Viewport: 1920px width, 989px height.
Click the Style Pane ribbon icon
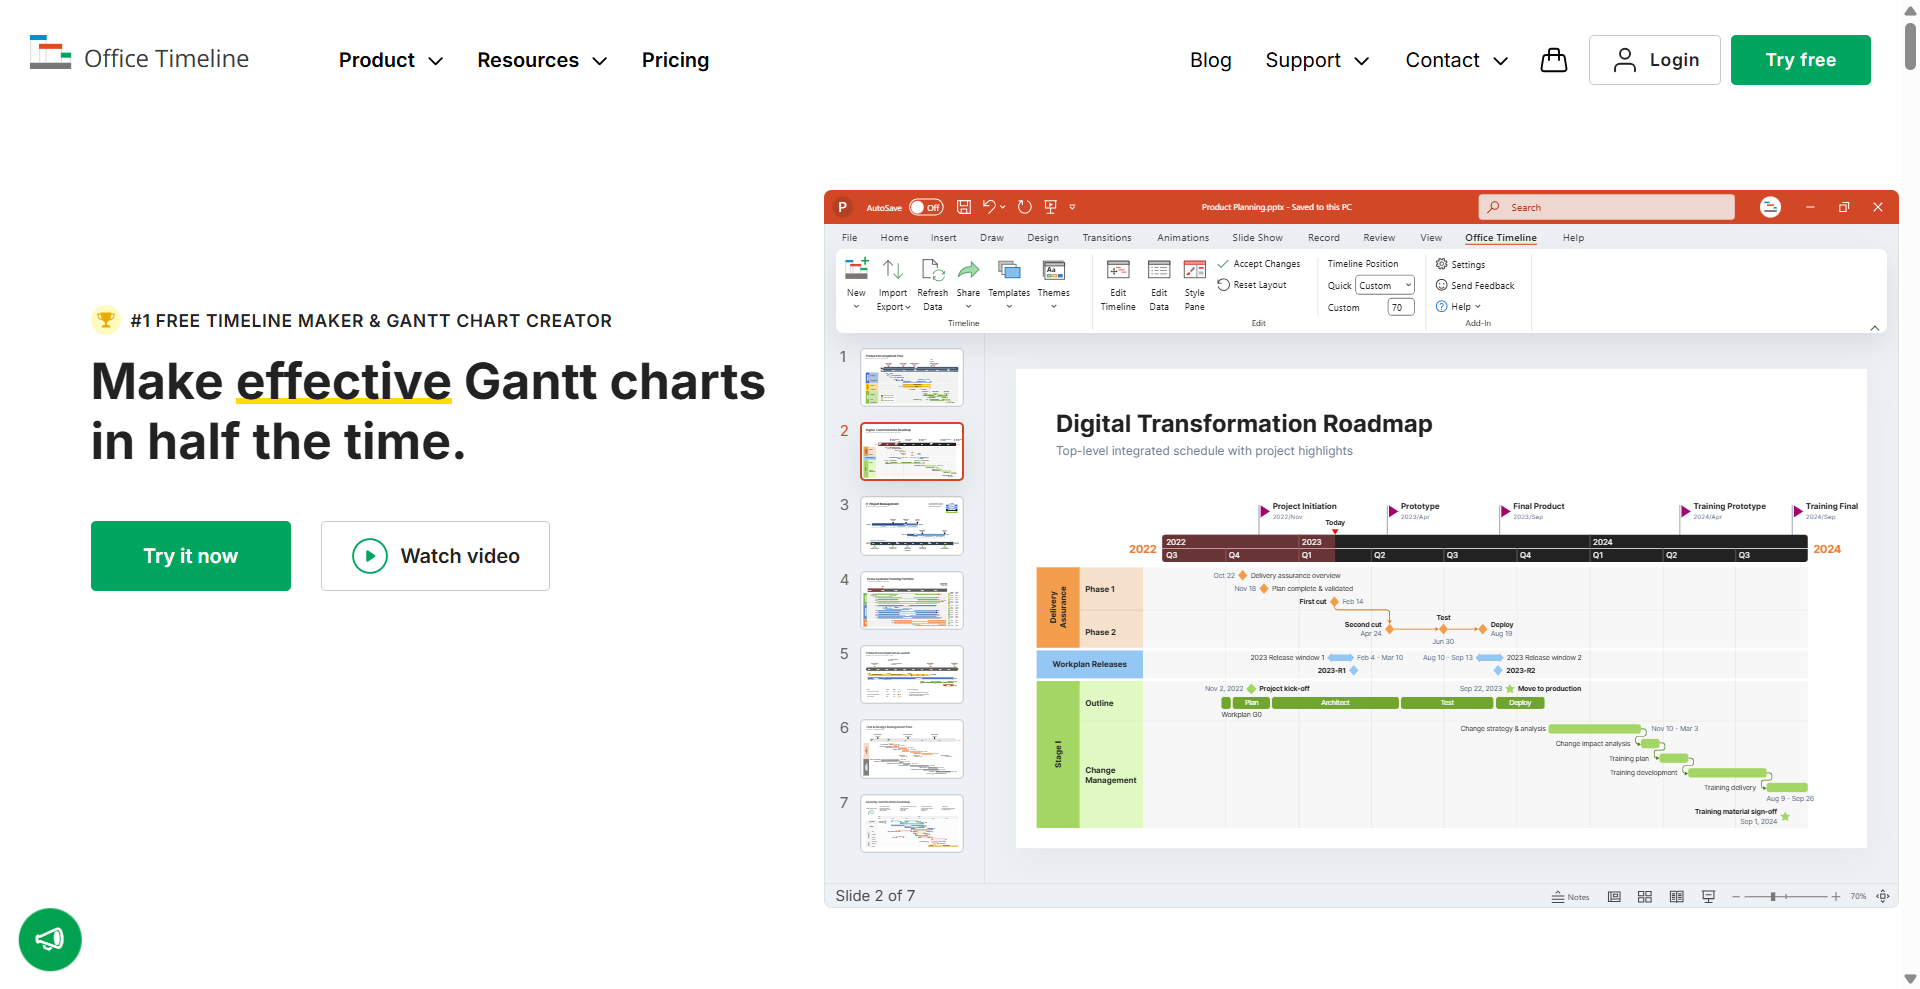[x=1194, y=271]
